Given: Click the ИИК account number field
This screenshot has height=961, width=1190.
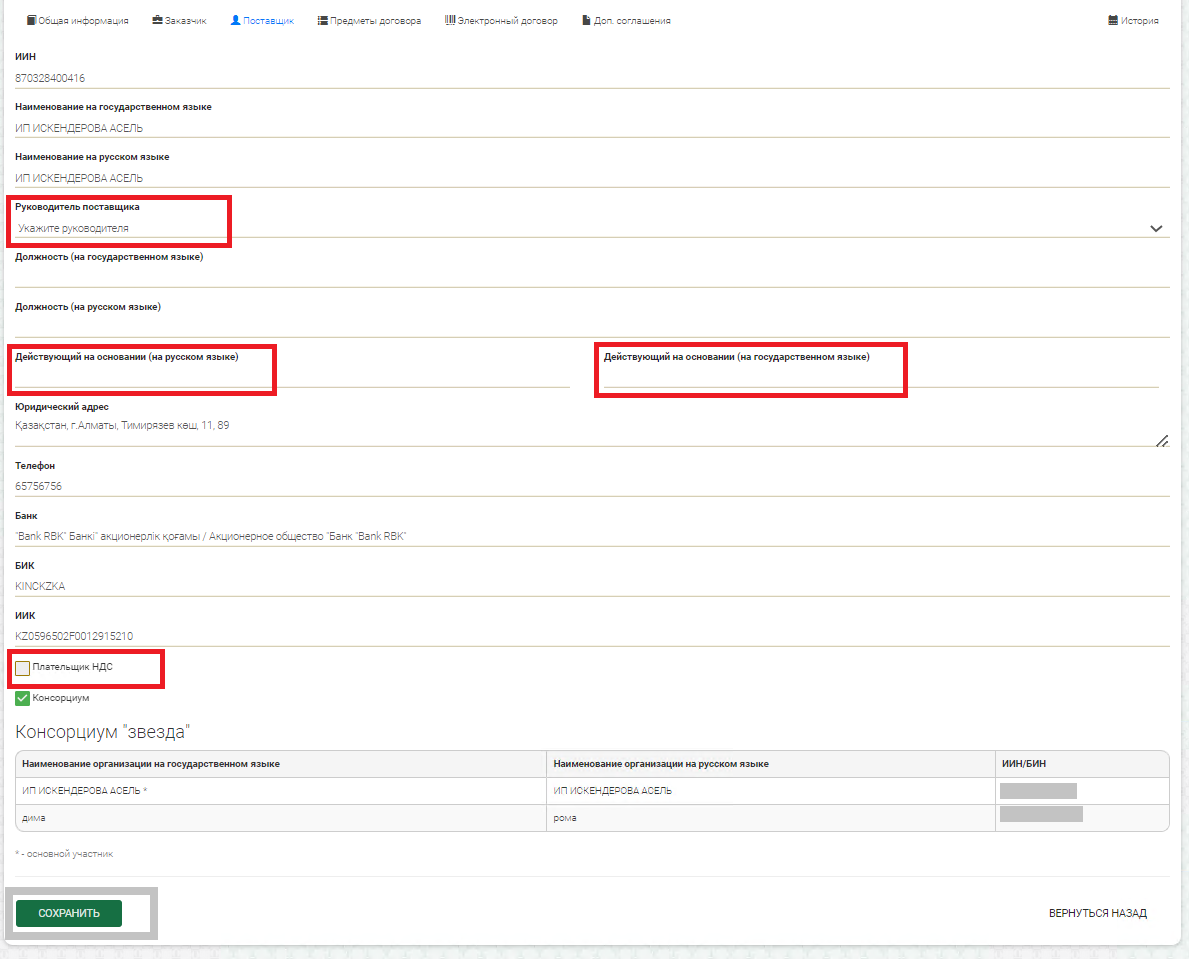Looking at the screenshot, I should [590, 636].
